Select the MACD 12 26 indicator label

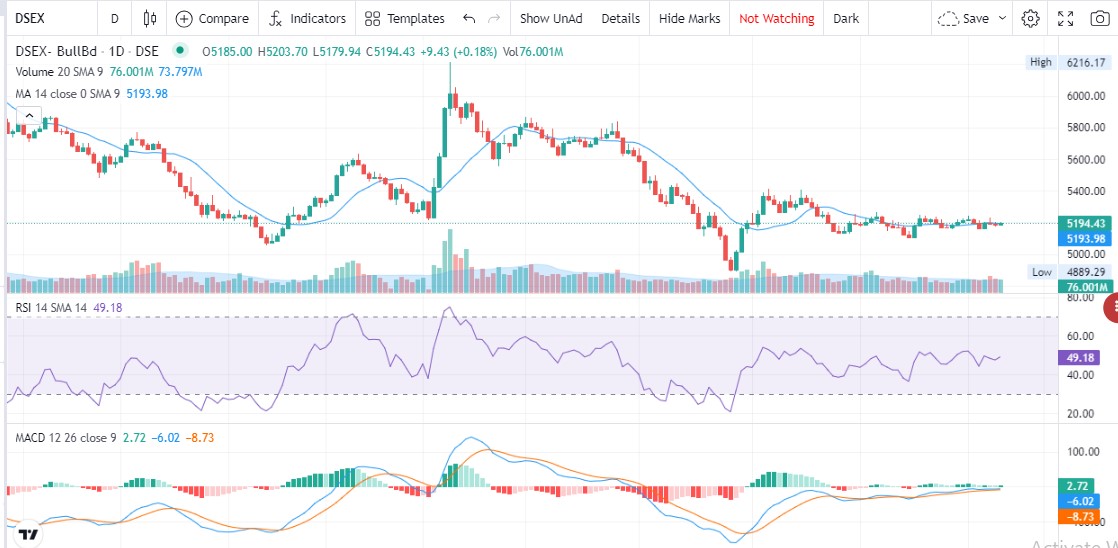coord(66,438)
